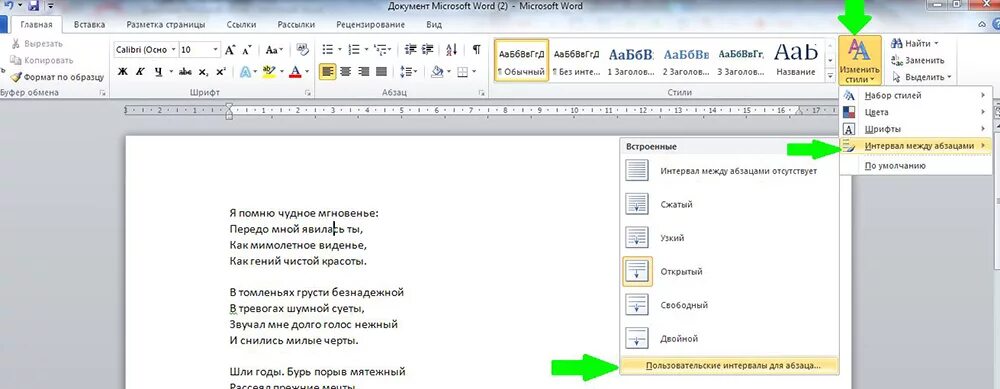
Task: Justify text alignment
Action: point(381,72)
